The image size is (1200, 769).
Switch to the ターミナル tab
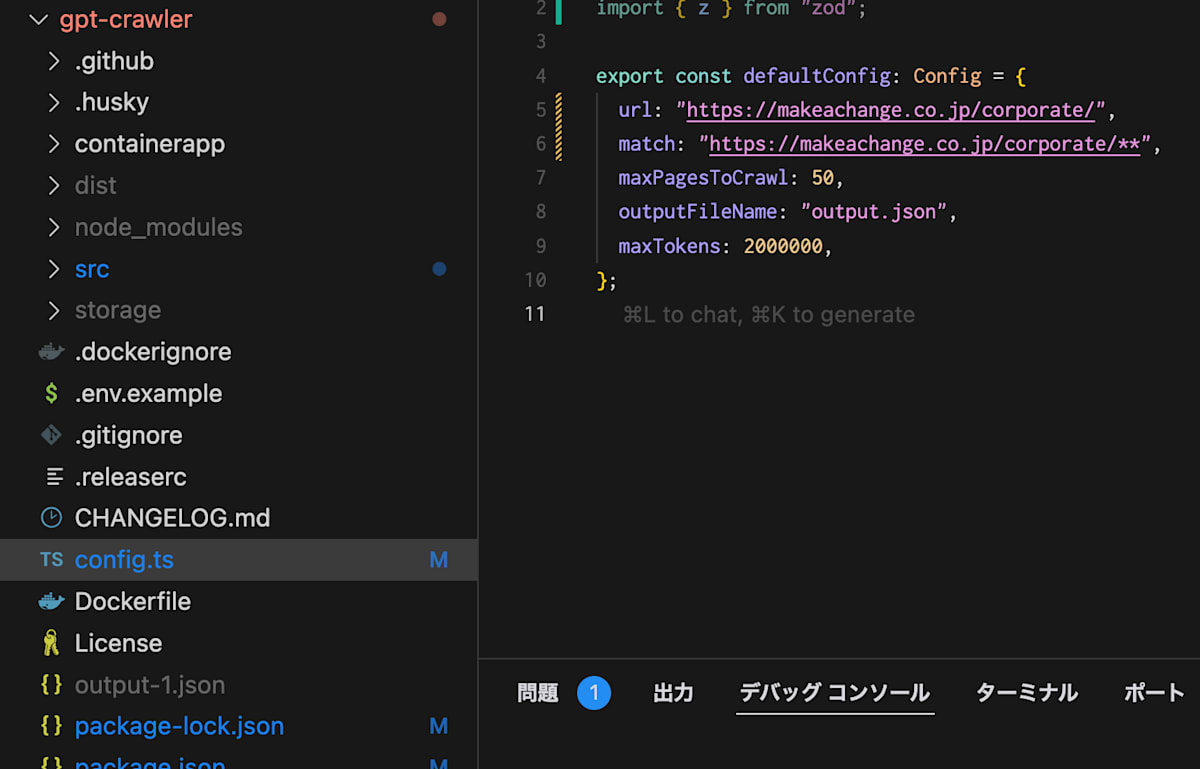click(x=1026, y=692)
